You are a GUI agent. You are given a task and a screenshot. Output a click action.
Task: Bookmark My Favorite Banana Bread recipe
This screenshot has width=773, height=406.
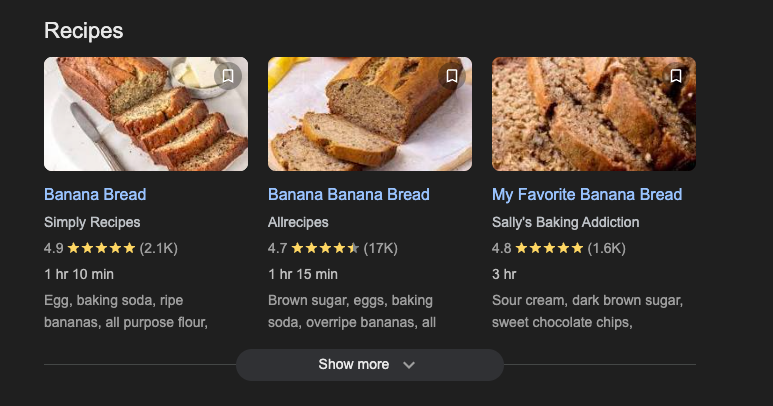pyautogui.click(x=676, y=76)
